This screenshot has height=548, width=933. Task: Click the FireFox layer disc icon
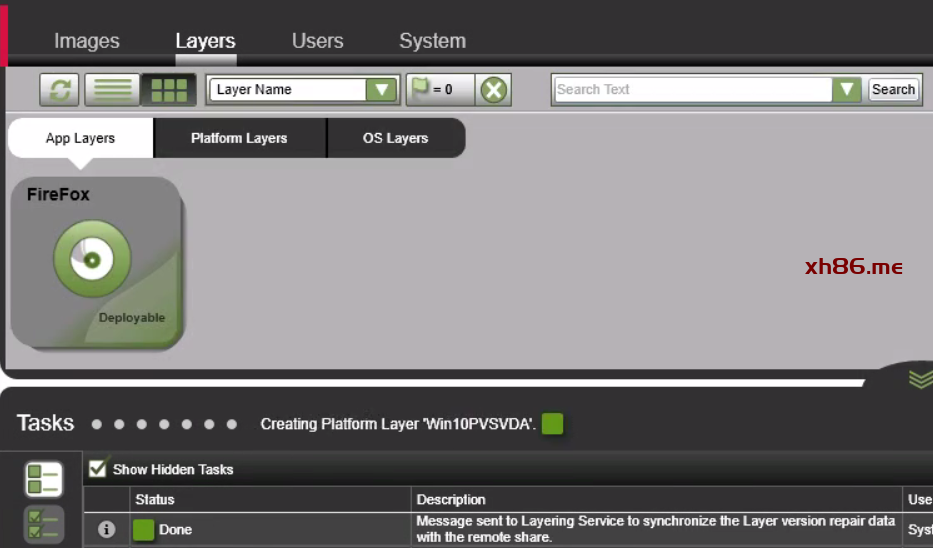click(x=92, y=259)
